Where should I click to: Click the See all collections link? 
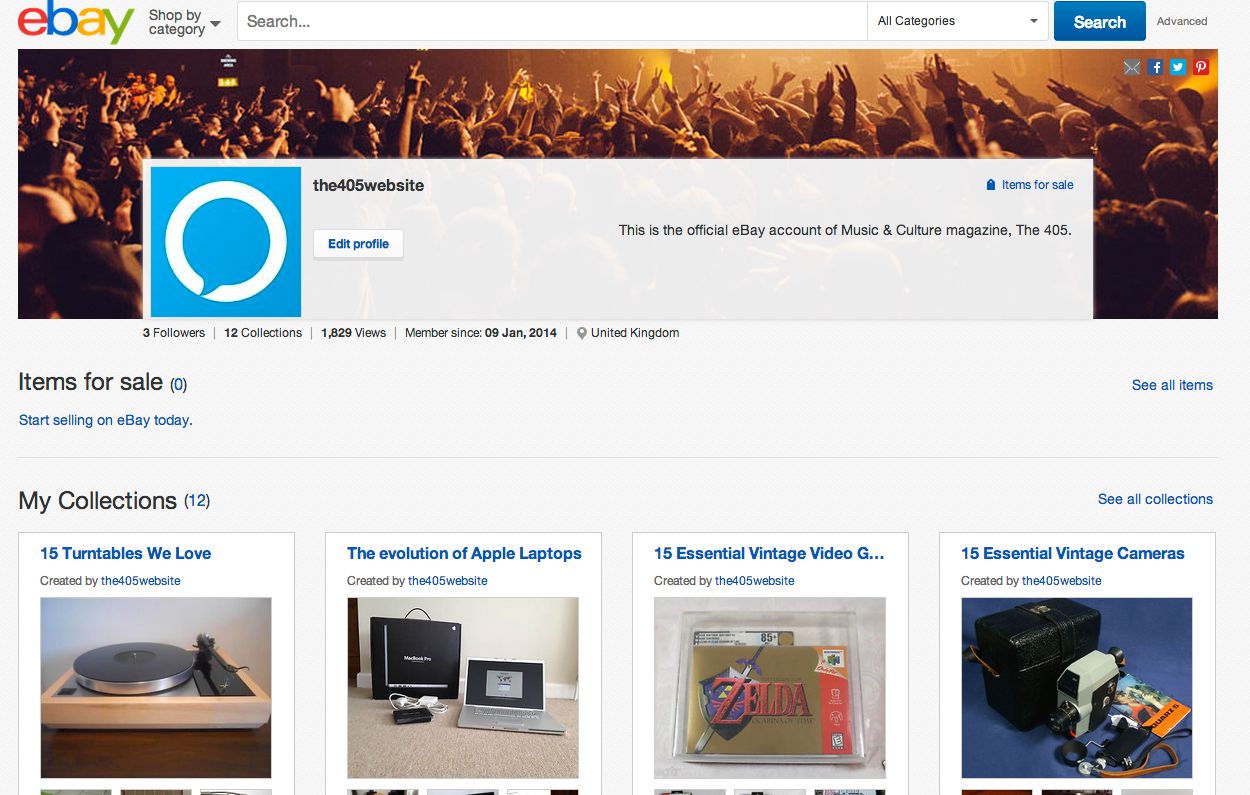coord(1155,499)
